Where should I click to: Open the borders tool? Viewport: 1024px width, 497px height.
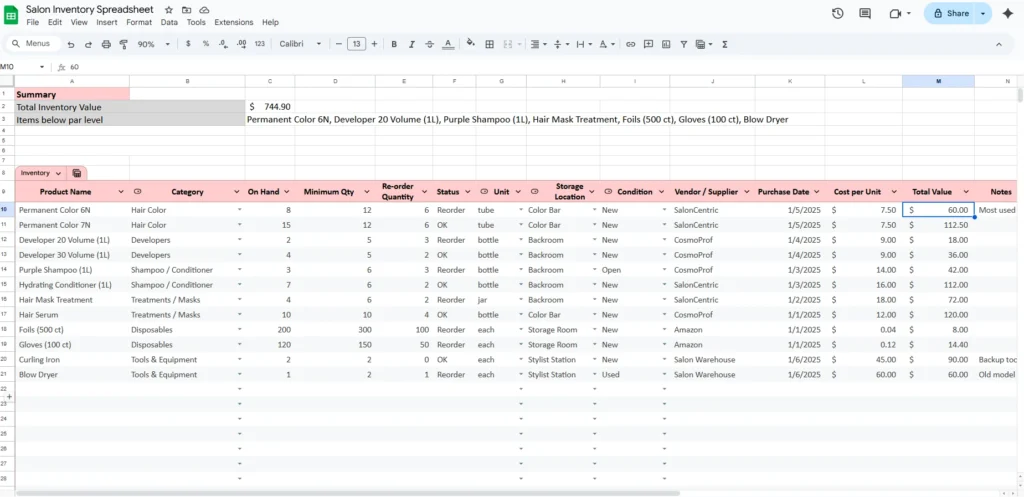pos(489,44)
